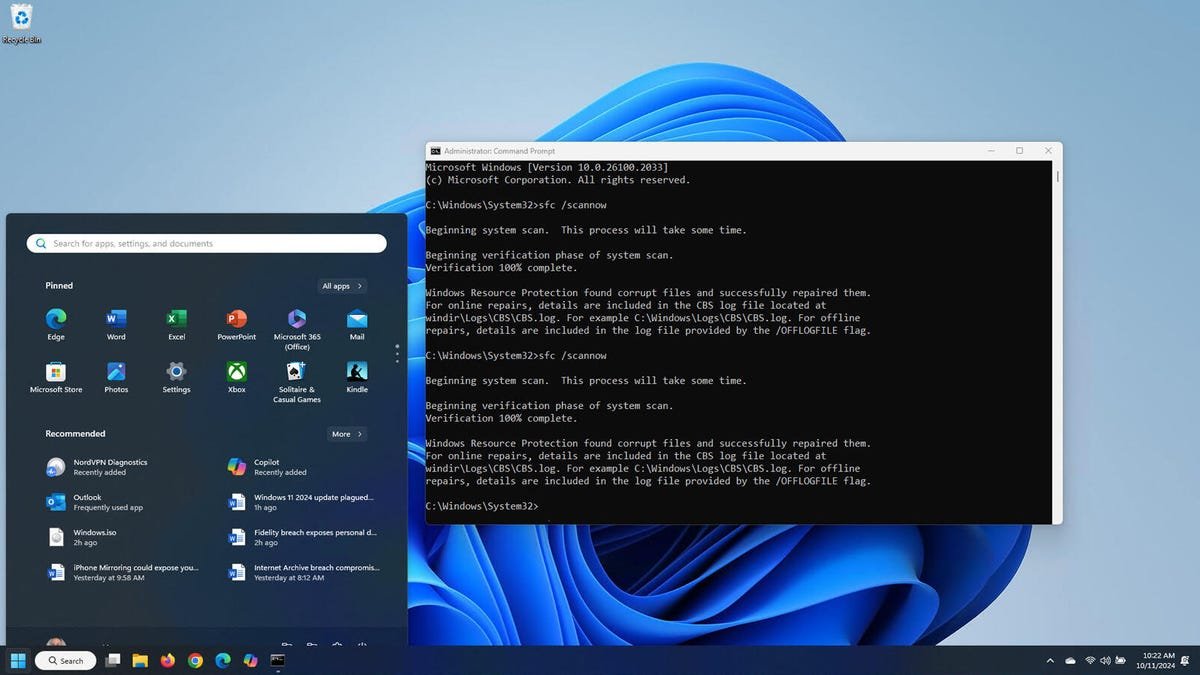Open the pinned Solitaire & Casual Games
The image size is (1200, 675).
(x=297, y=381)
